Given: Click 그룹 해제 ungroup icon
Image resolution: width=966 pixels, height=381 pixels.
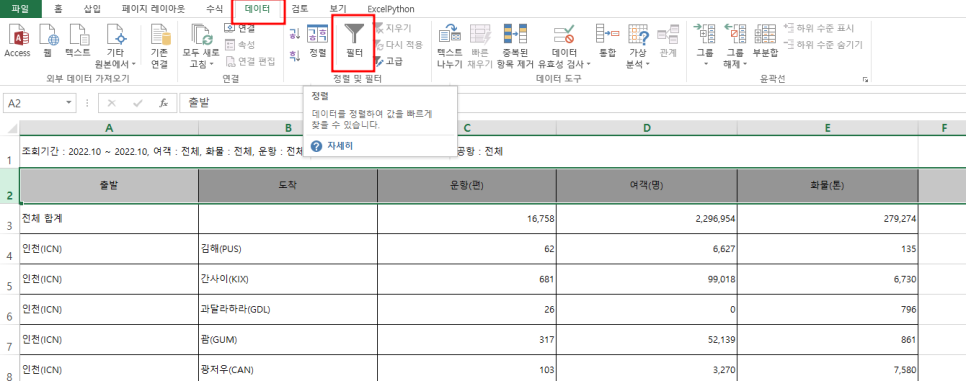Looking at the screenshot, I should [x=735, y=34].
